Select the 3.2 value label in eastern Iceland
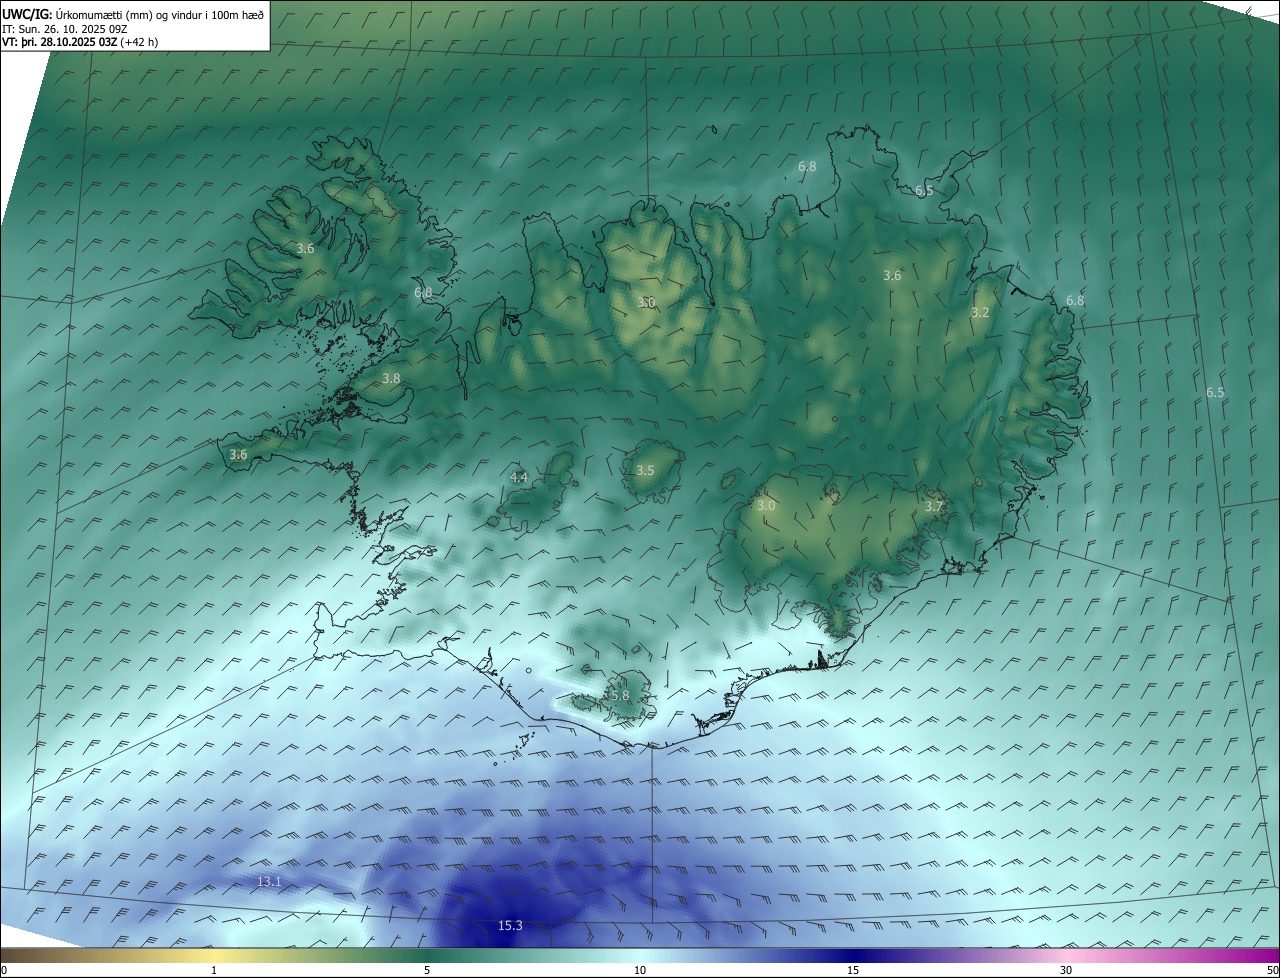 [980, 313]
